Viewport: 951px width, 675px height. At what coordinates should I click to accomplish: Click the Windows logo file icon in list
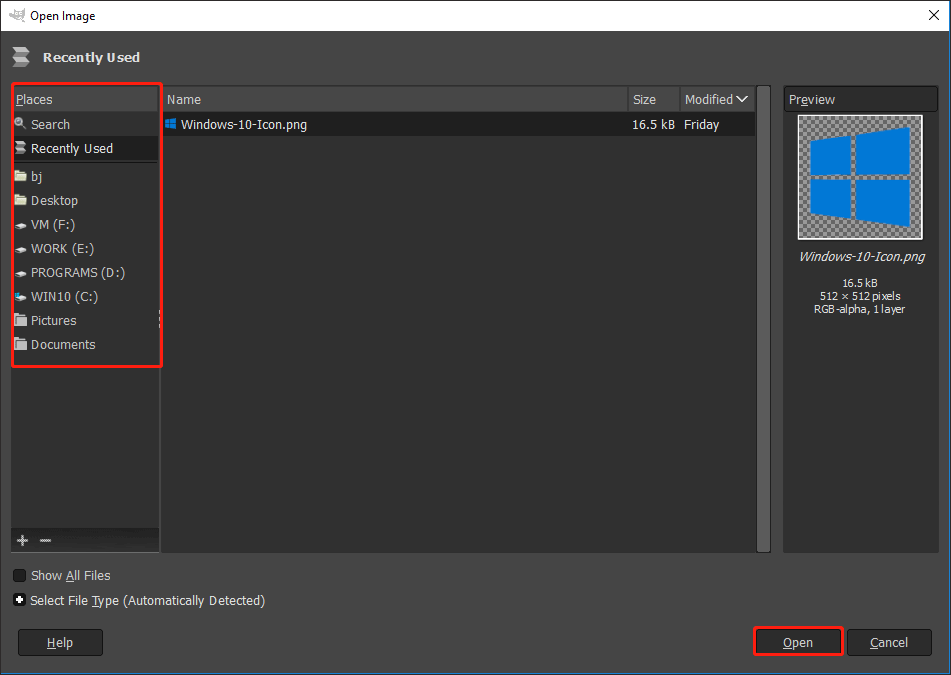170,124
